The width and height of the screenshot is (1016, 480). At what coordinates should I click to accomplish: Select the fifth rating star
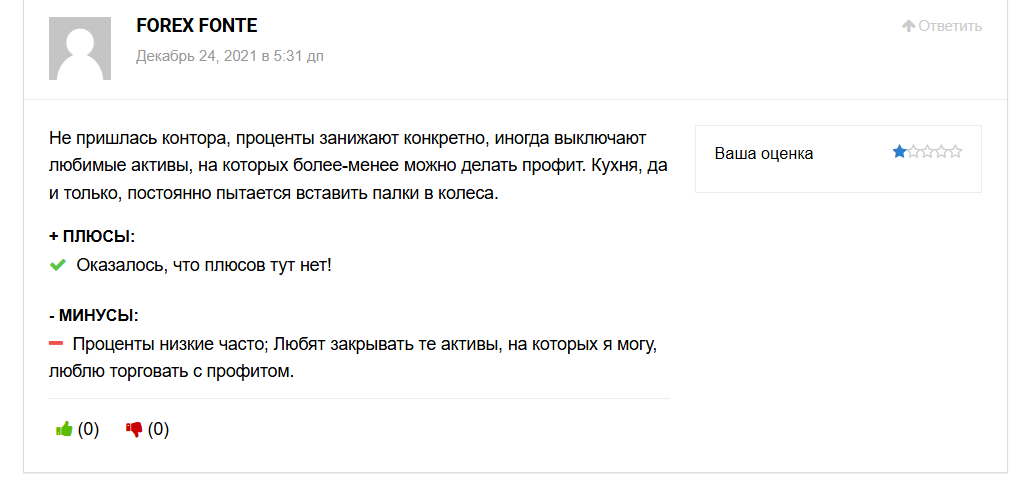point(955,153)
